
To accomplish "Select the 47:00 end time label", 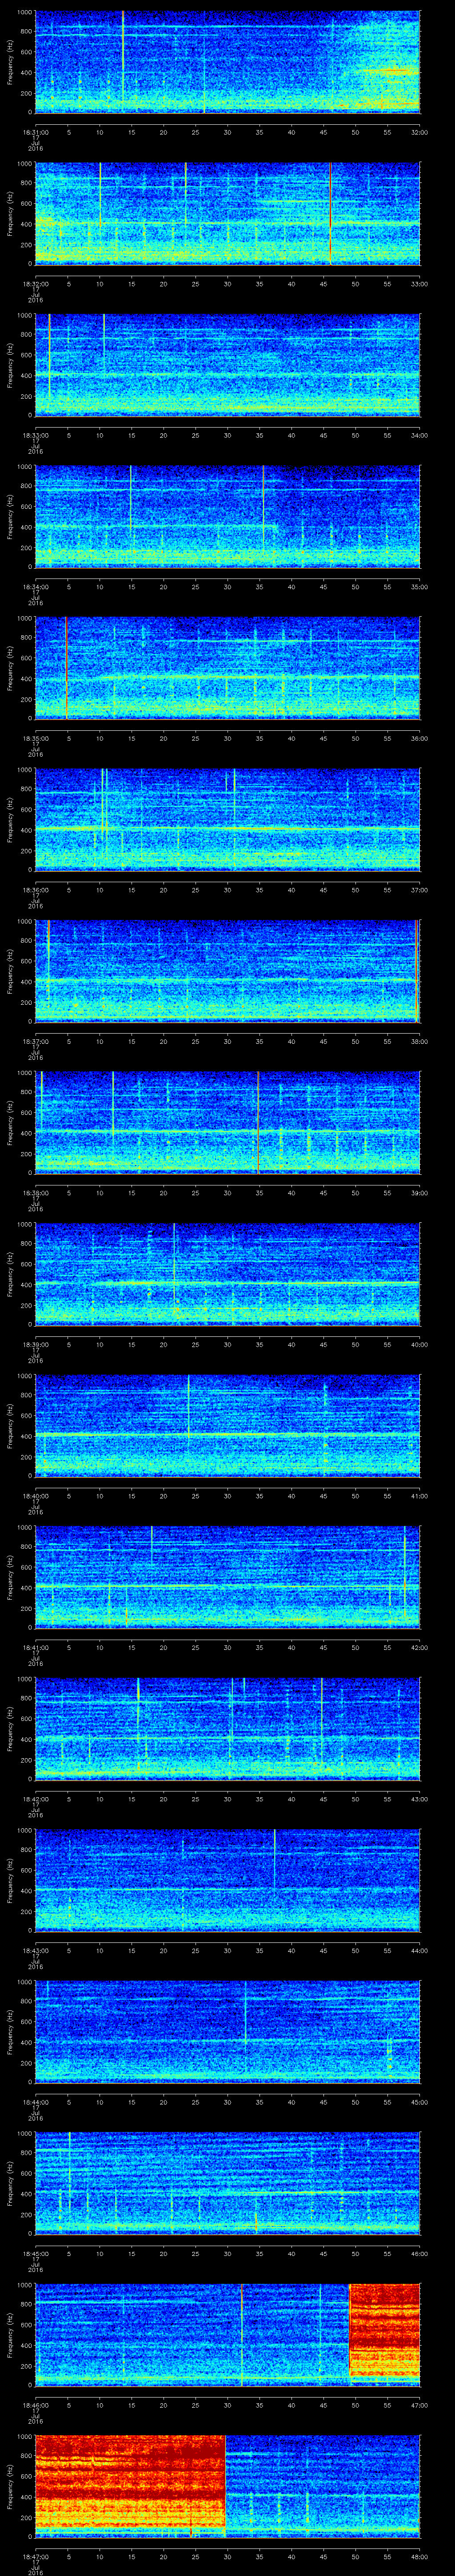I will (x=419, y=2405).
